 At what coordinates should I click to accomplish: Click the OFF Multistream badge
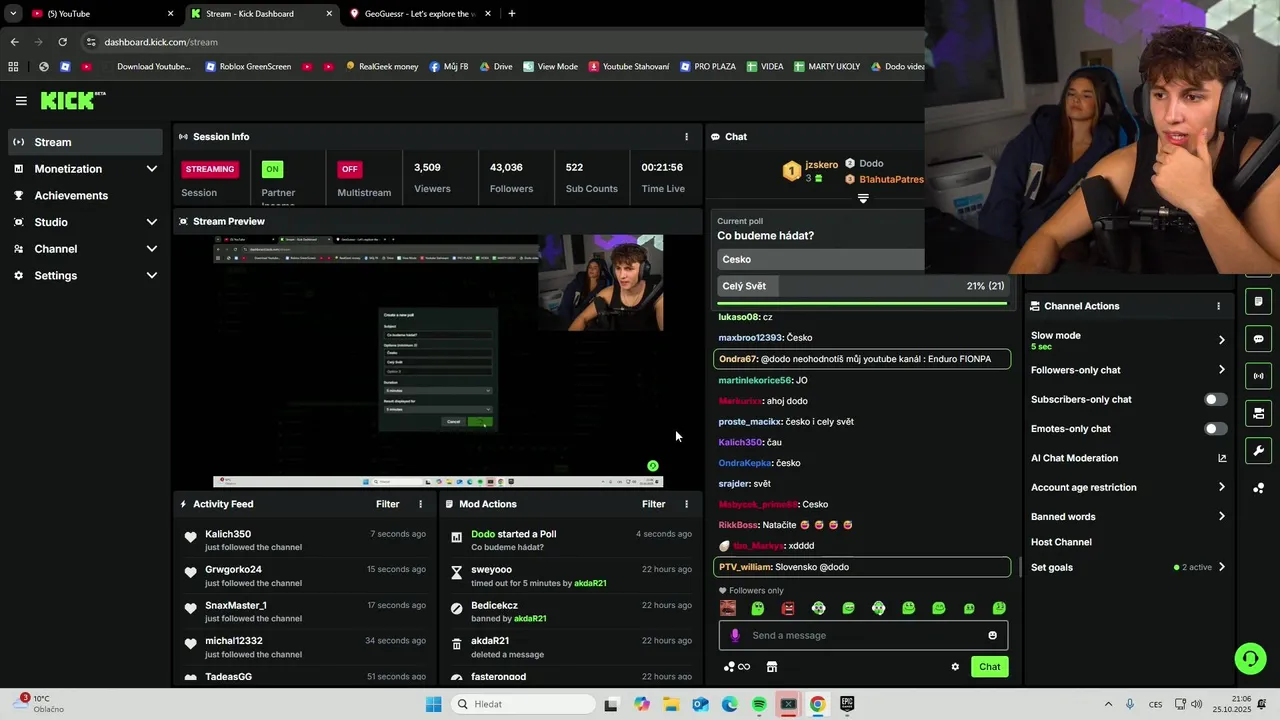pos(349,169)
